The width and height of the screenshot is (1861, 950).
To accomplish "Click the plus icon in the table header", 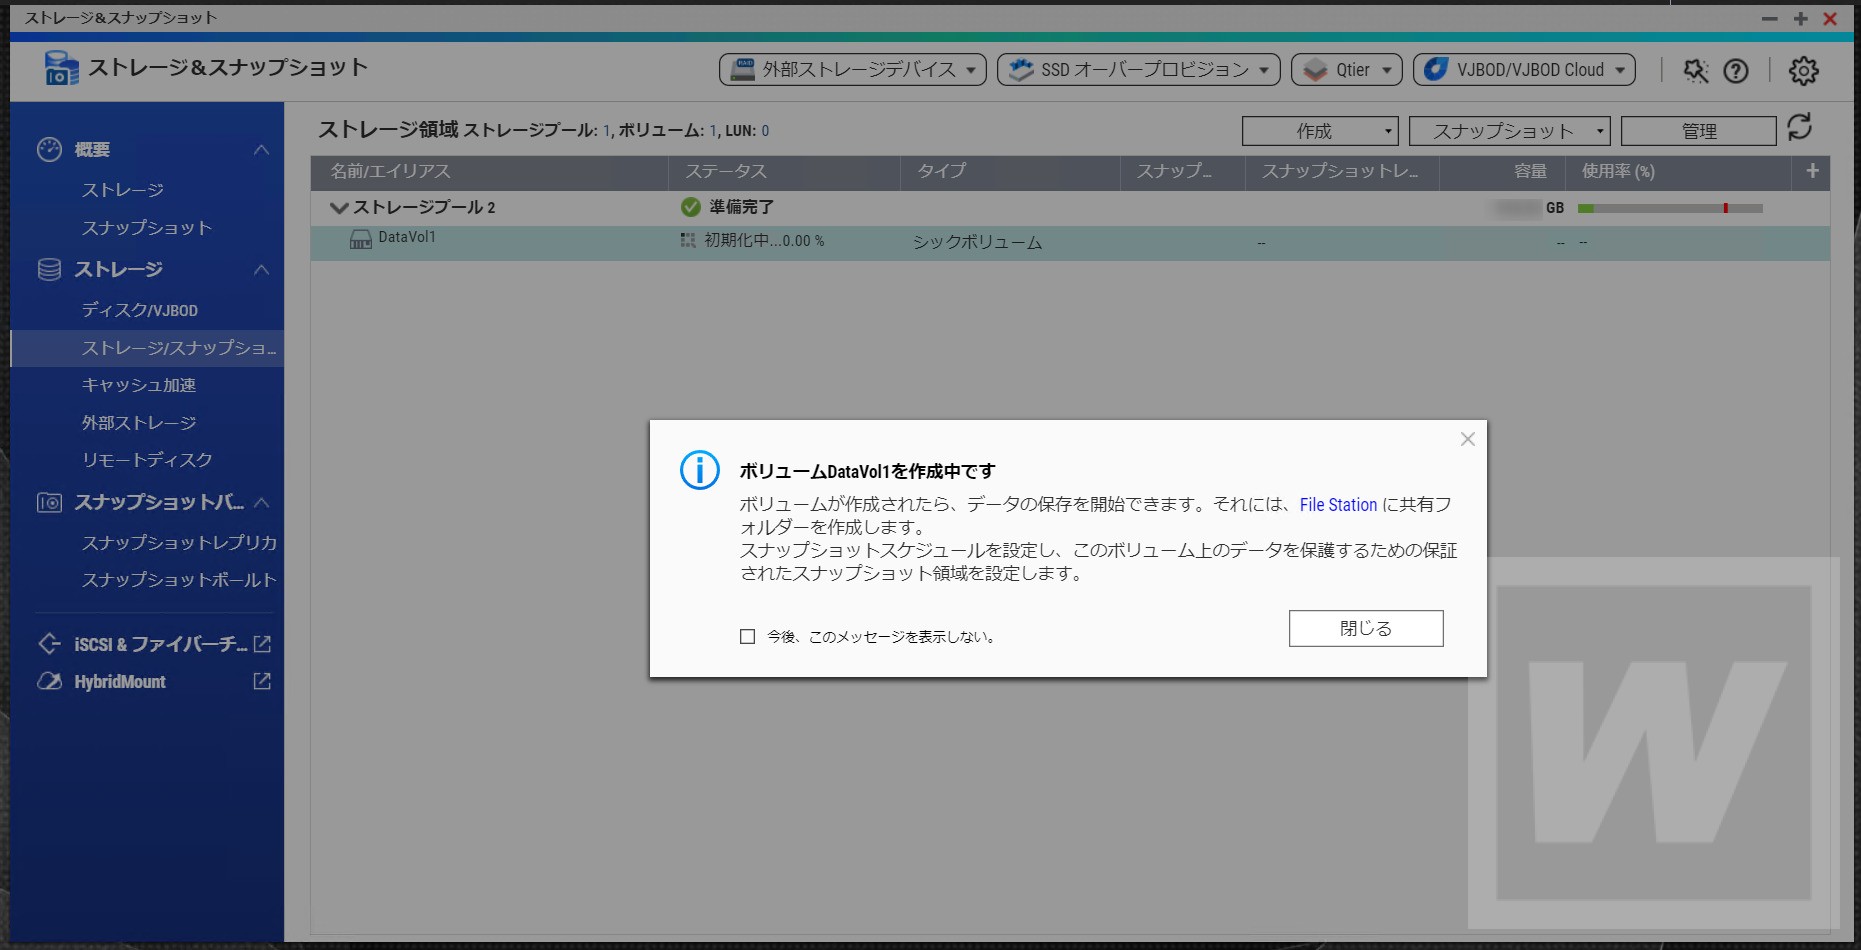I will click(1812, 171).
